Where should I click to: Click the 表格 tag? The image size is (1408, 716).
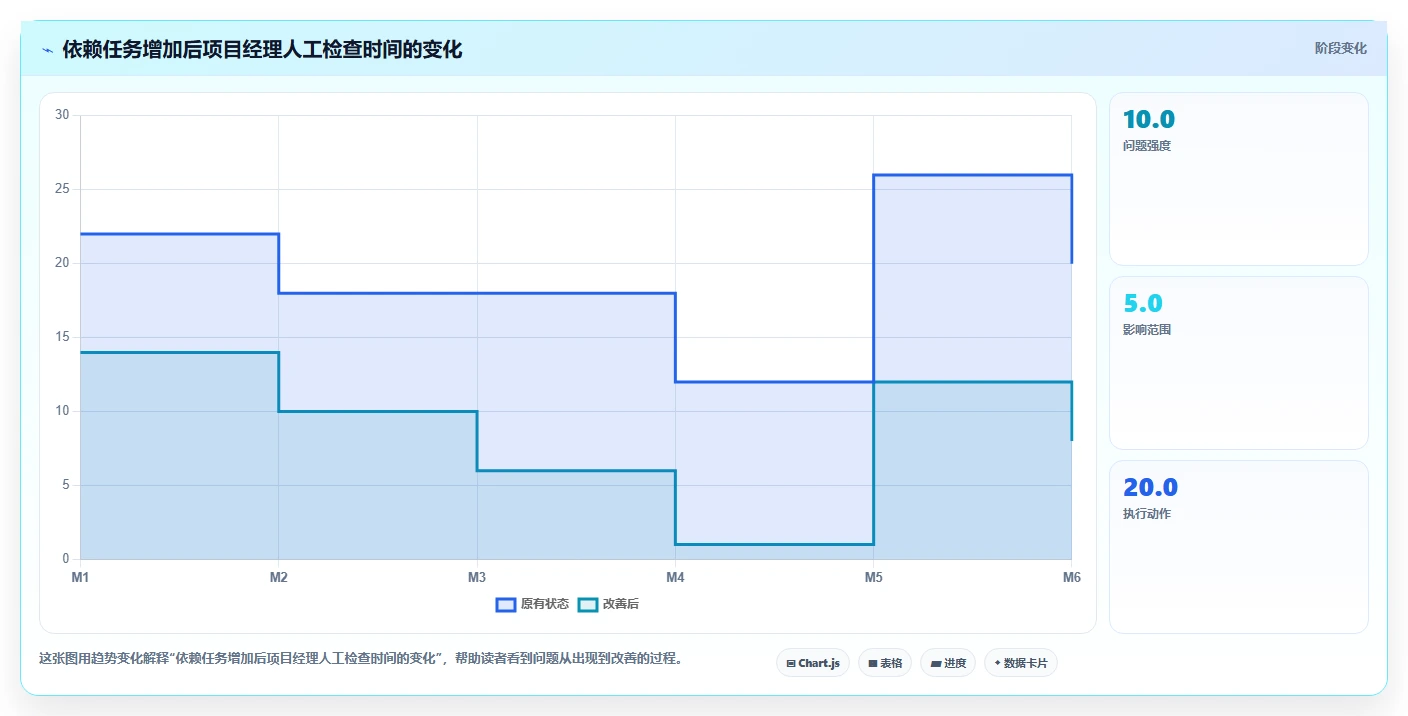[x=885, y=663]
